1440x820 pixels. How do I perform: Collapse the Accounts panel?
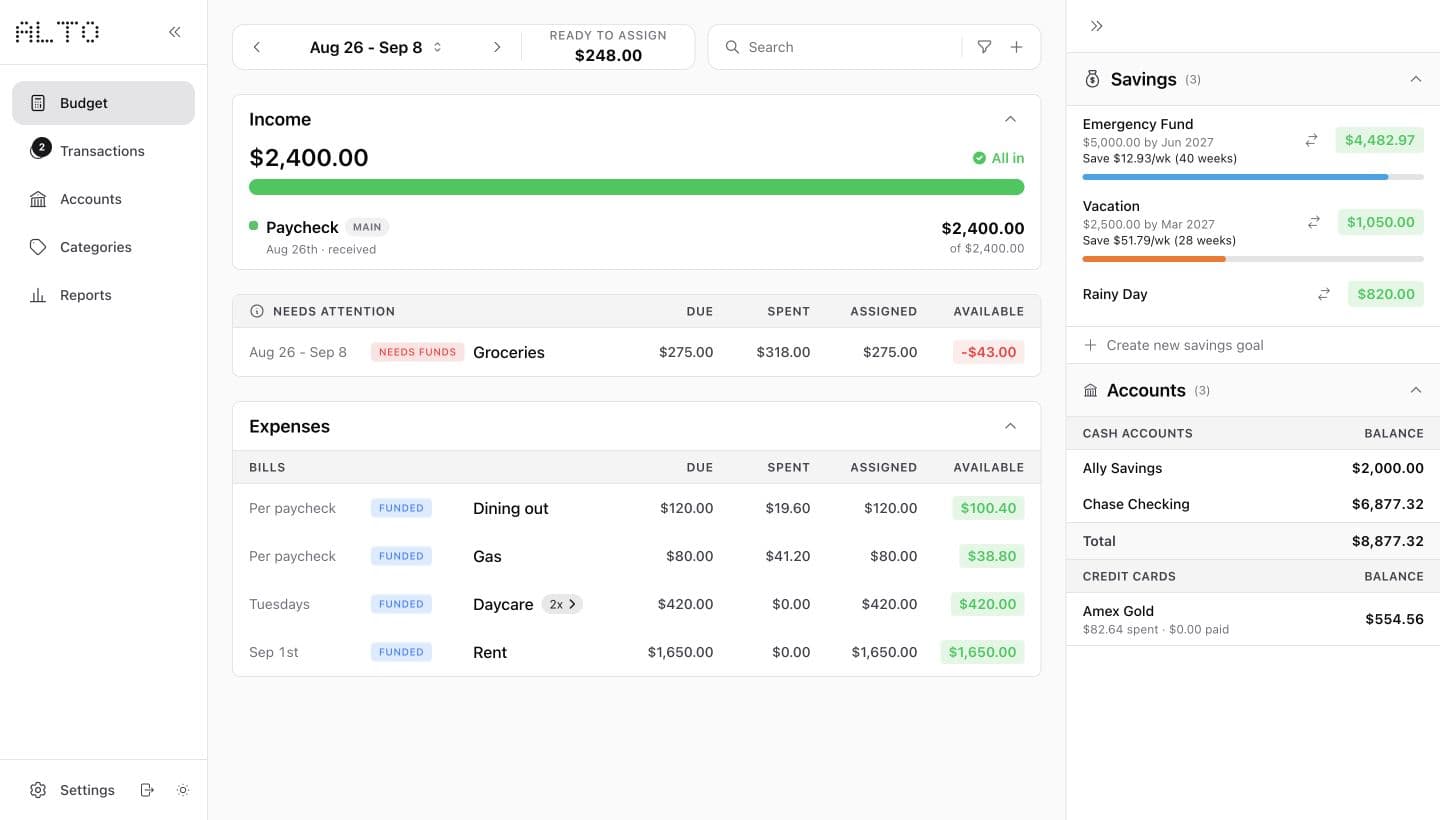coord(1415,390)
